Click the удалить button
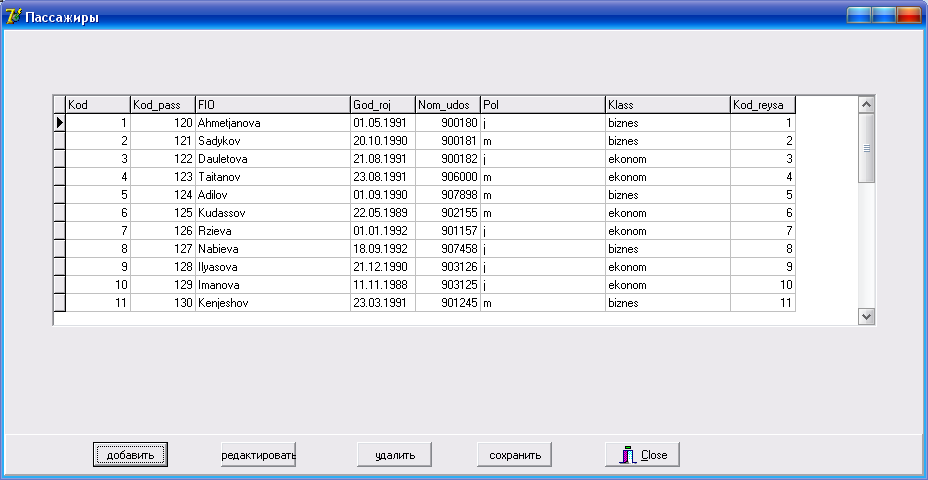The width and height of the screenshot is (928, 480). coord(395,455)
